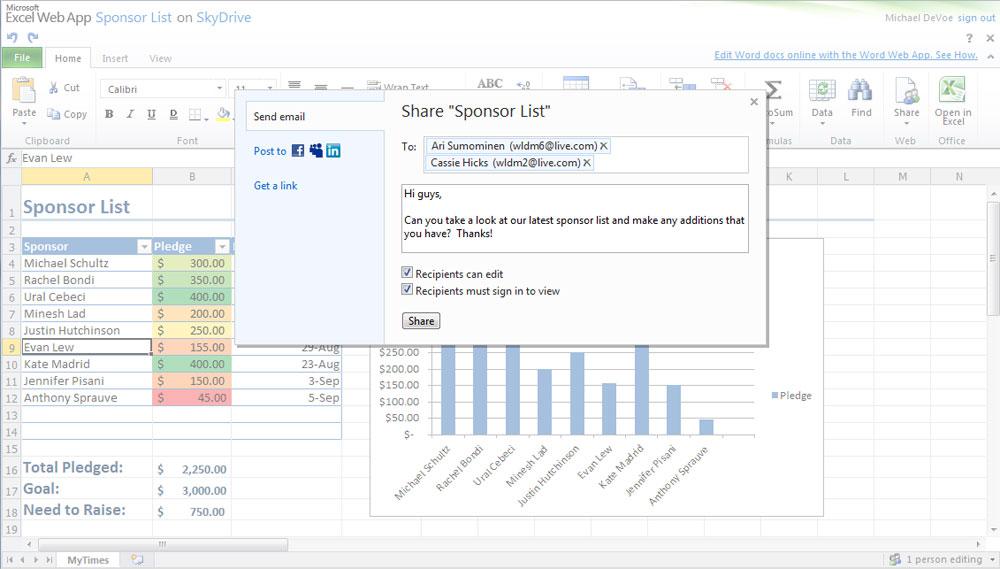Select column A header
This screenshot has height=569, width=1000.
click(x=87, y=177)
